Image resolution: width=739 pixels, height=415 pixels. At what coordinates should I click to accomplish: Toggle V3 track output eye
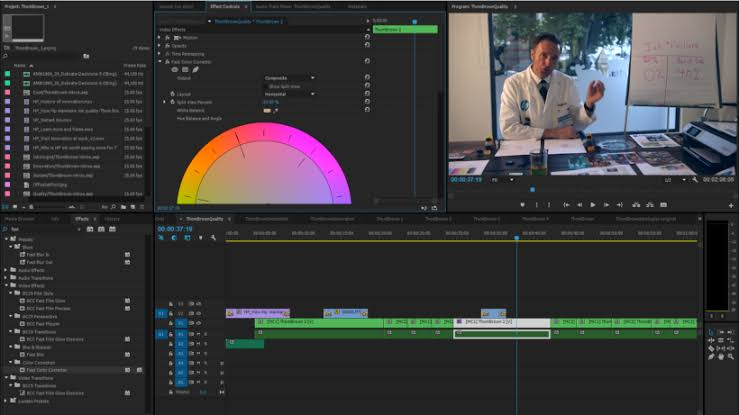(198, 304)
